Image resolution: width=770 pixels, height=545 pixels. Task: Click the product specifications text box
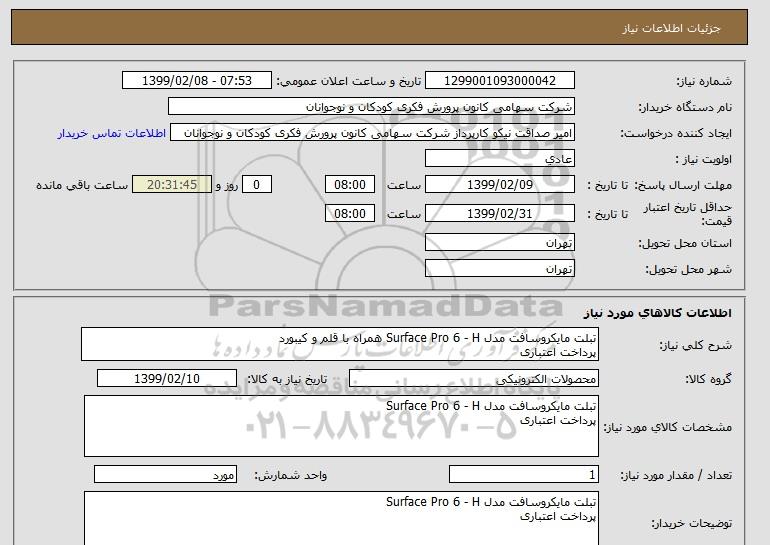341,426
